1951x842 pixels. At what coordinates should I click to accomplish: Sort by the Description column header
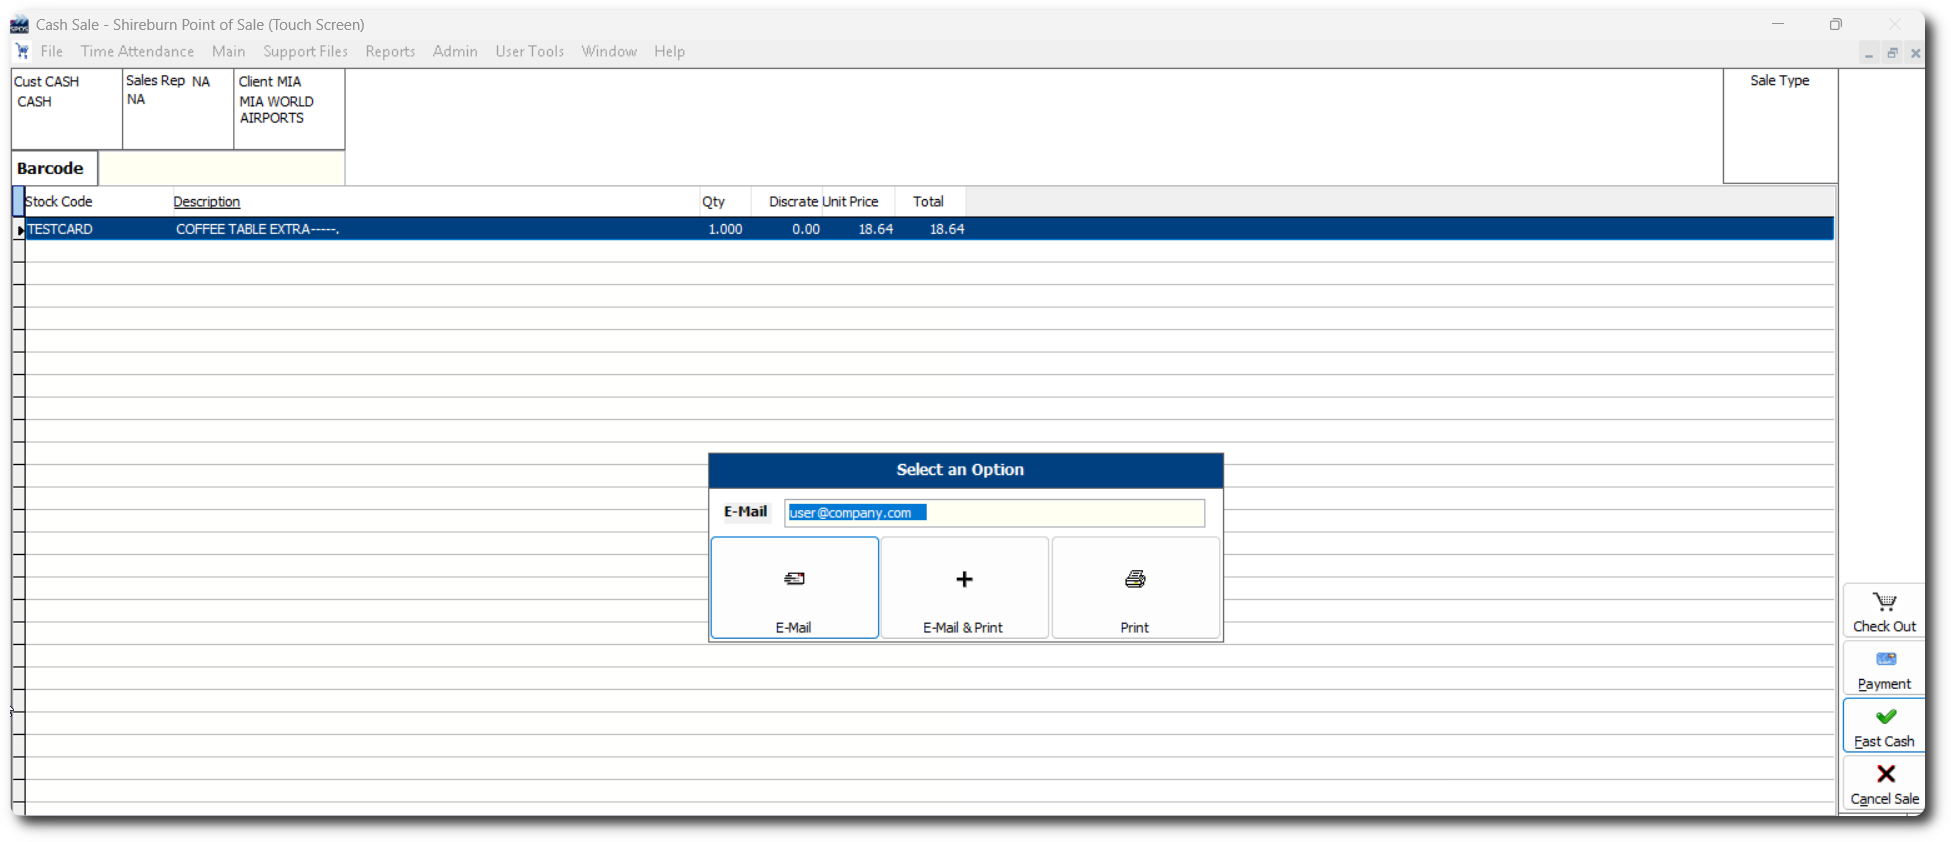(x=207, y=202)
